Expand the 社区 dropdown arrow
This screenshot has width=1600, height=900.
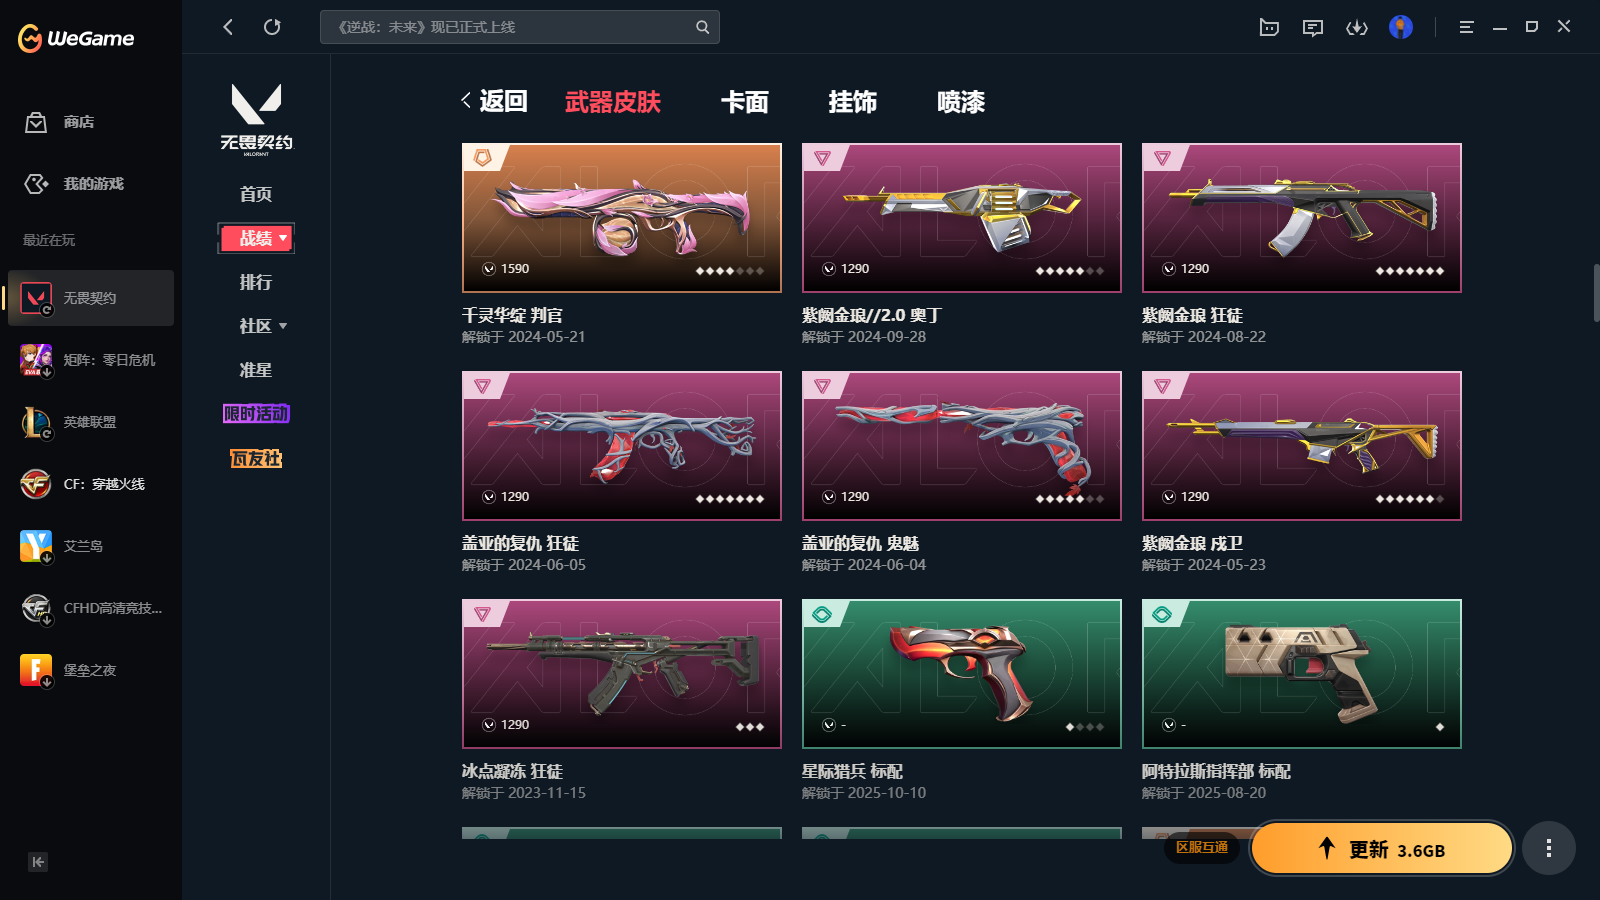pyautogui.click(x=283, y=326)
